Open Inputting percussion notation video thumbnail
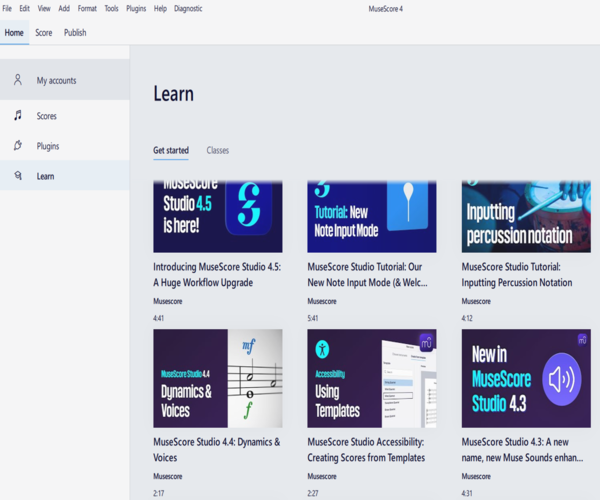Viewport: 600px width, 500px height. coord(526,216)
